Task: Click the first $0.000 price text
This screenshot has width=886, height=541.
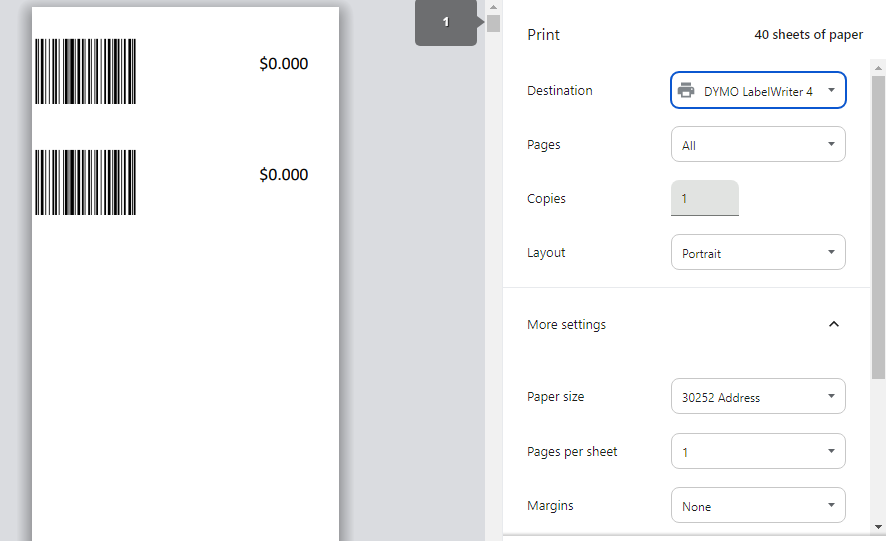Action: (284, 63)
